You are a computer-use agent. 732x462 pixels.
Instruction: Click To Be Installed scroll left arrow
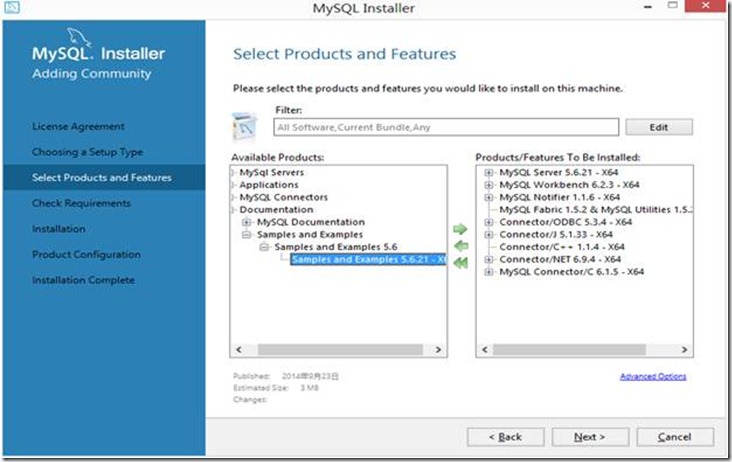[x=485, y=350]
